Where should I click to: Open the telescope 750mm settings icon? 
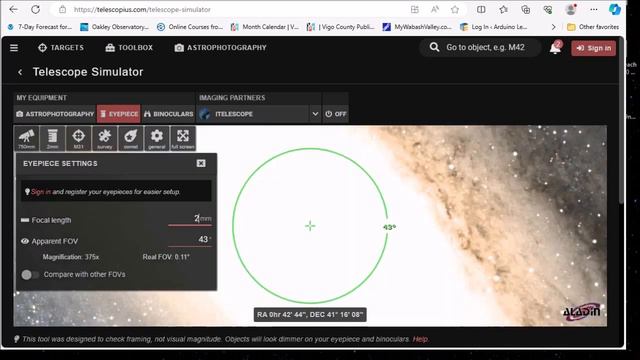[27, 138]
